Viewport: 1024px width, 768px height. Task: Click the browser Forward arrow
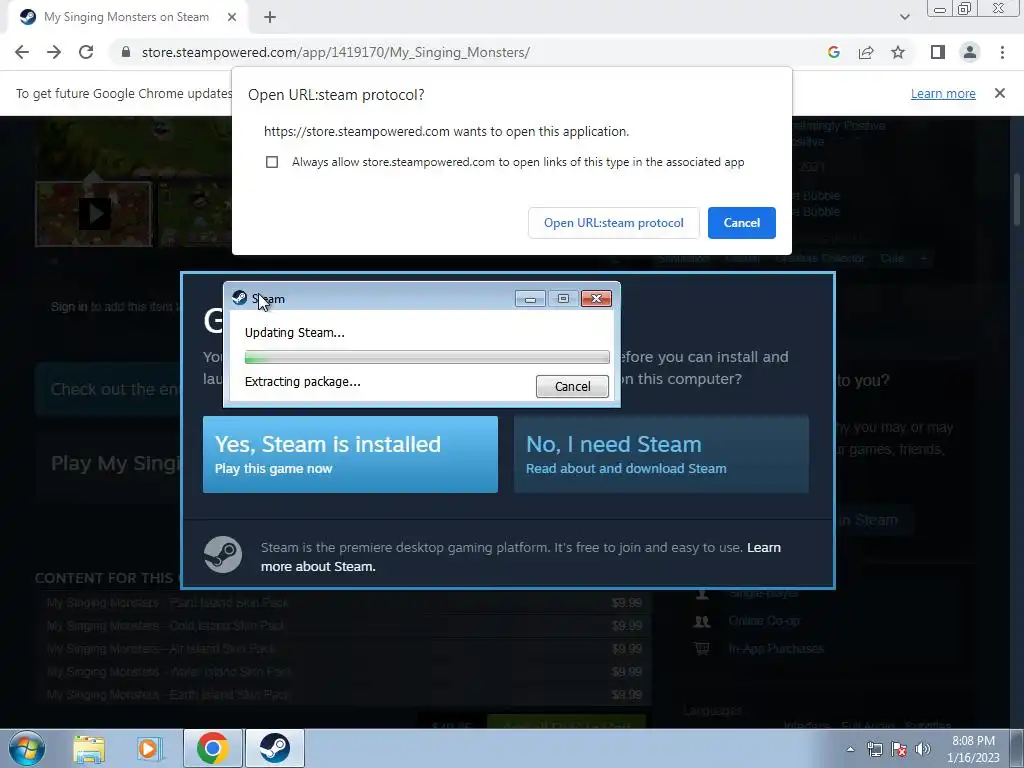coord(54,52)
